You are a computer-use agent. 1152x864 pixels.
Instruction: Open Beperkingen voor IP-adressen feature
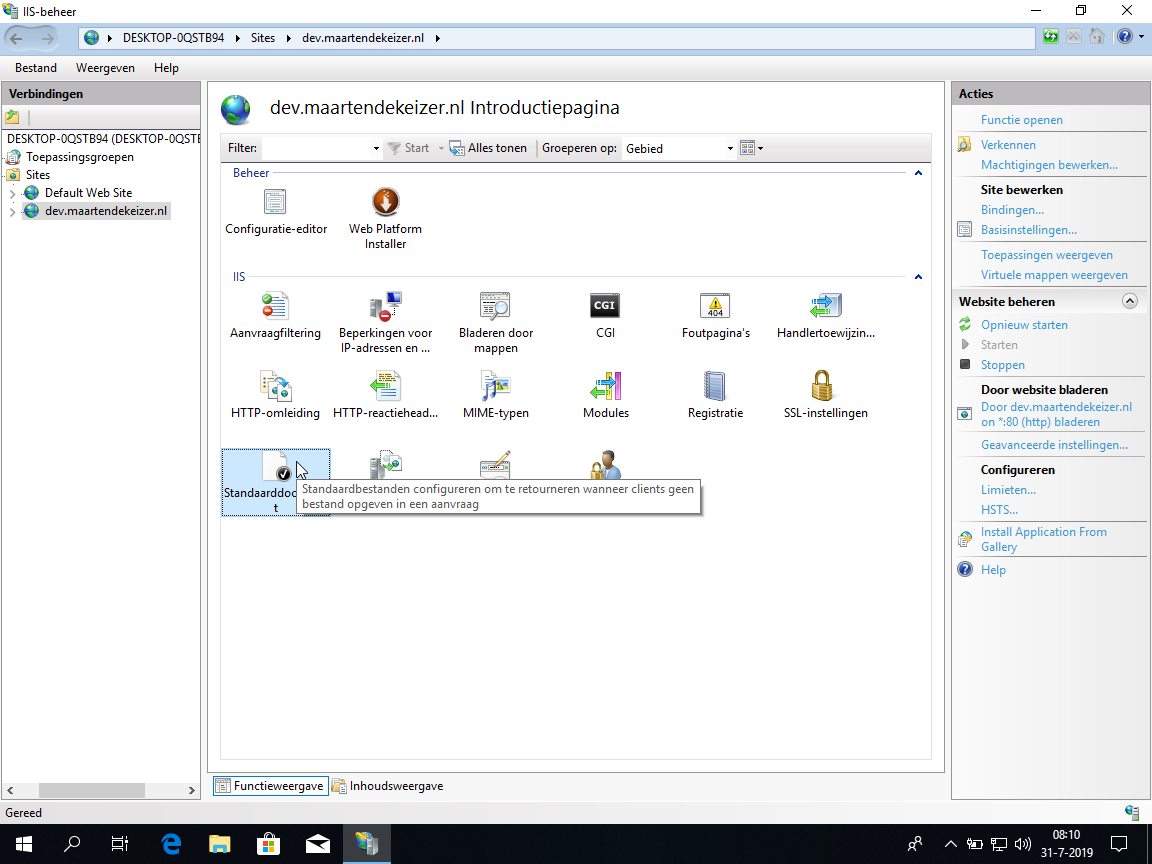[385, 306]
